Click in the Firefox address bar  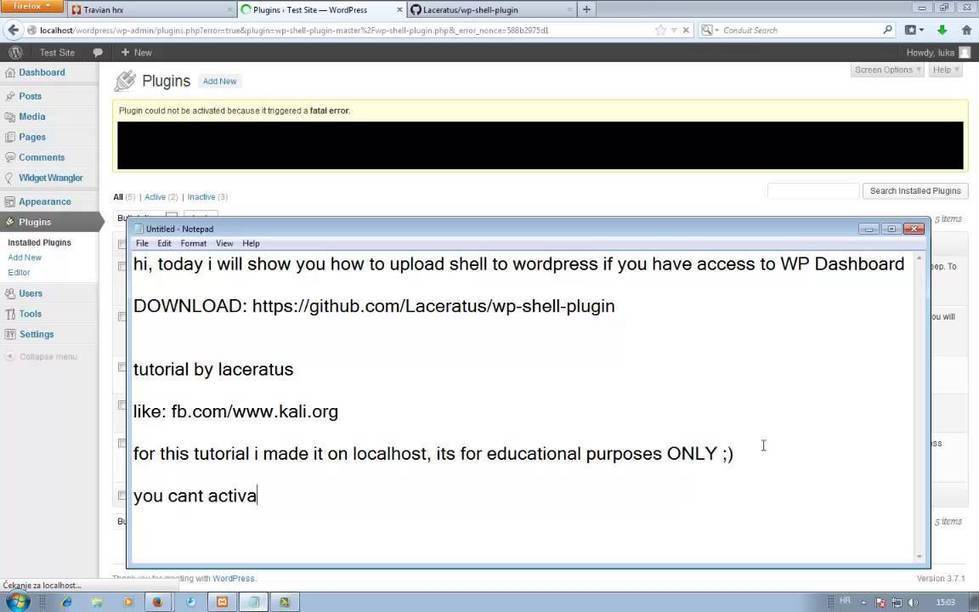[x=343, y=30]
